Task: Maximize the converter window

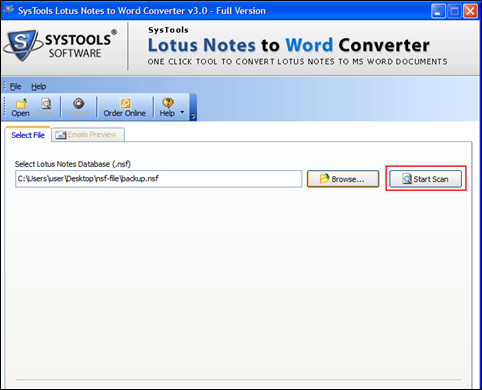Action: pos(454,11)
